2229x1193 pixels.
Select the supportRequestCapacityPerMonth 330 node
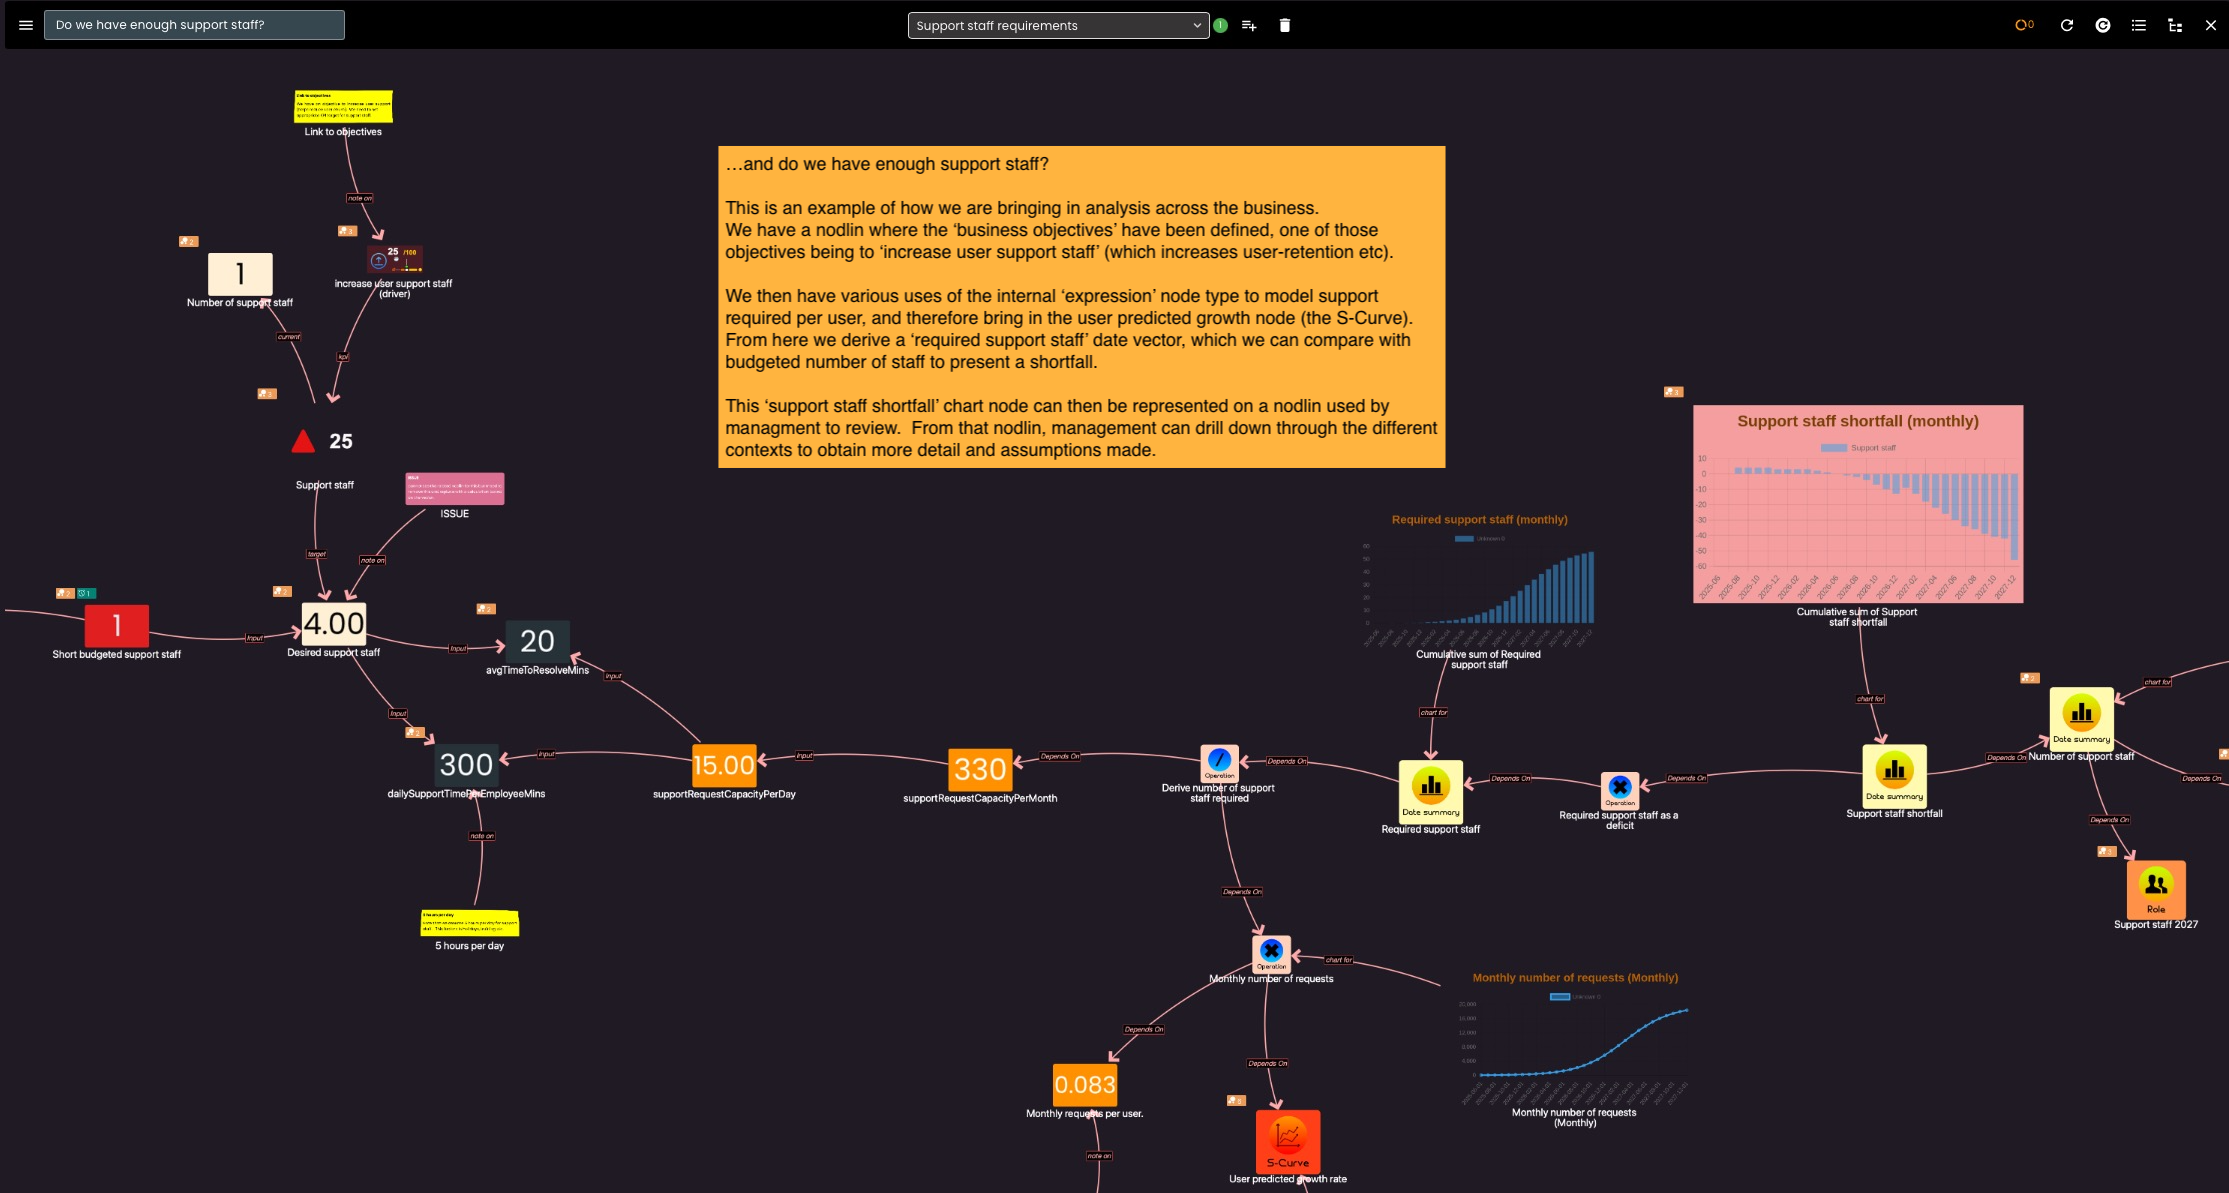(980, 769)
